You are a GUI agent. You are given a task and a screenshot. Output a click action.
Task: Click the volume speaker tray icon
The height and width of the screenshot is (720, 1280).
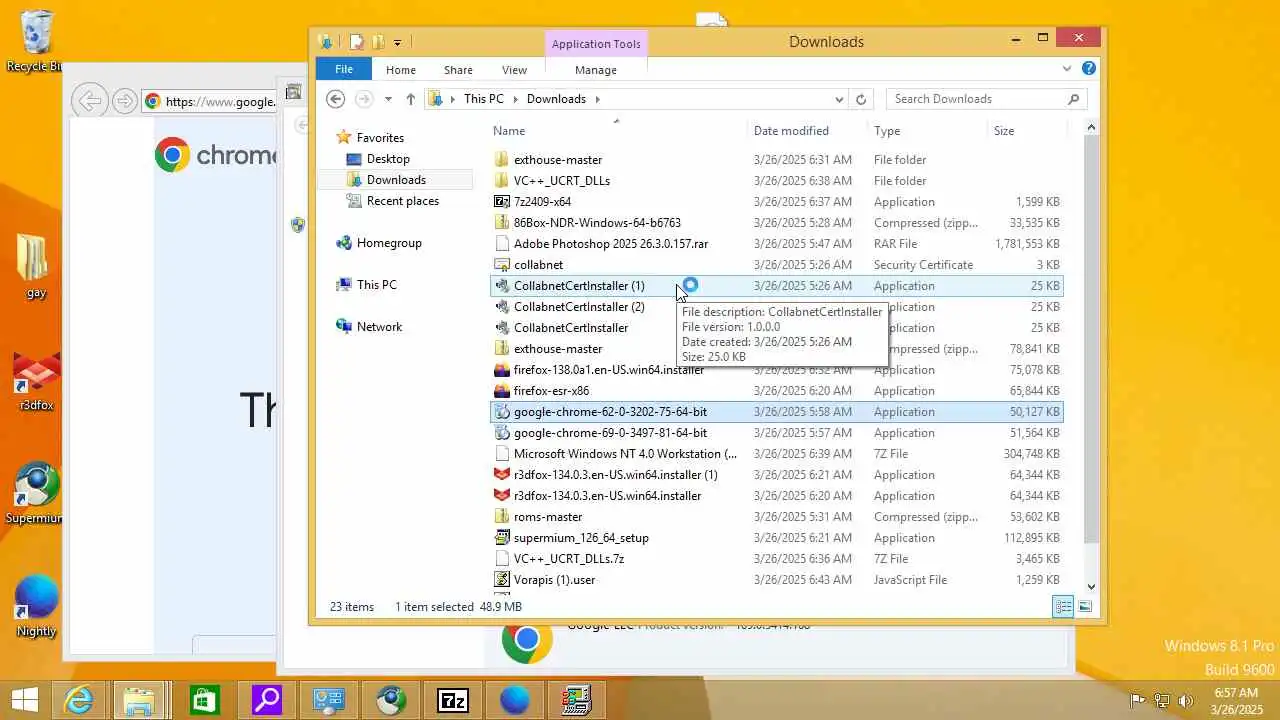coord(1186,701)
